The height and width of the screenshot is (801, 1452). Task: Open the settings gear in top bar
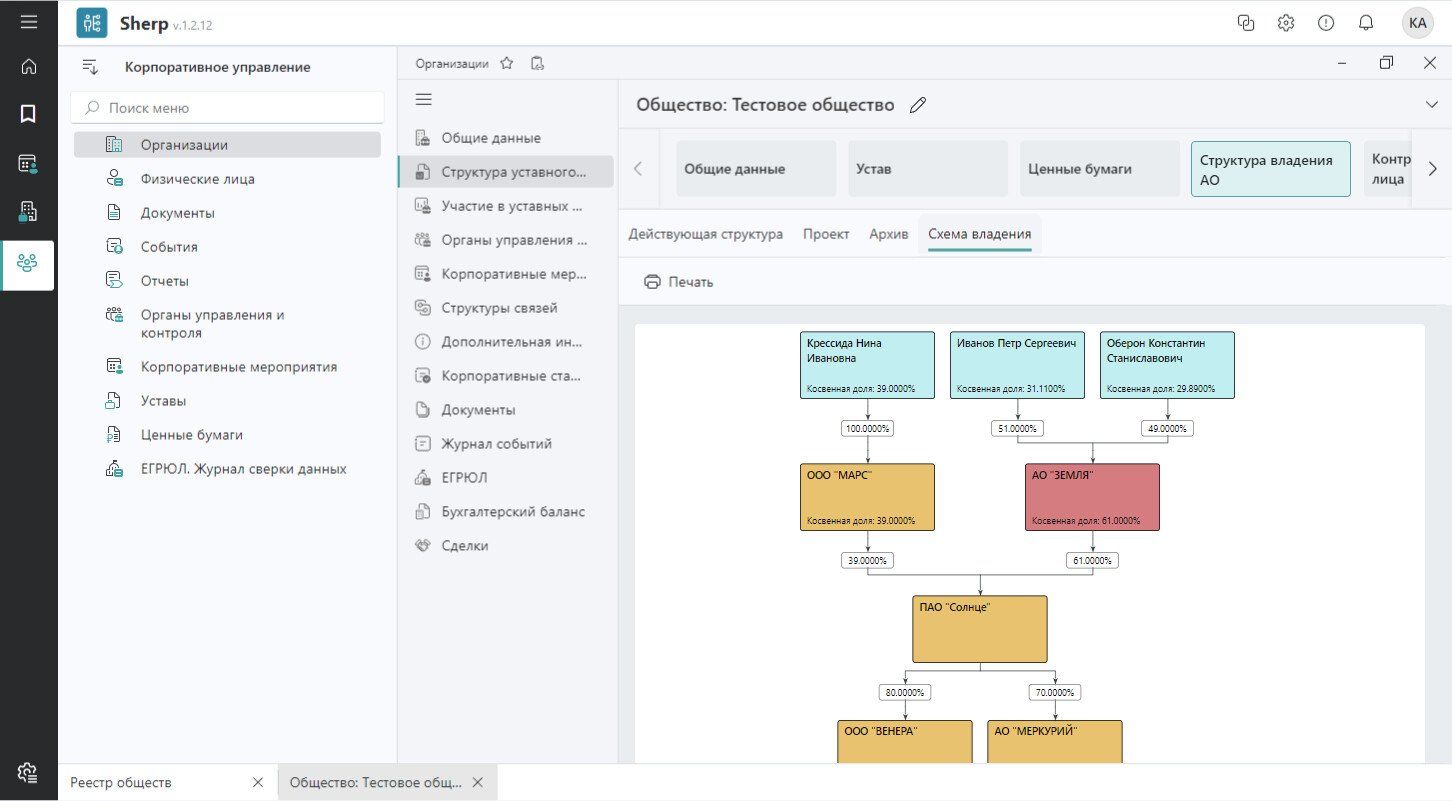[x=1286, y=23]
